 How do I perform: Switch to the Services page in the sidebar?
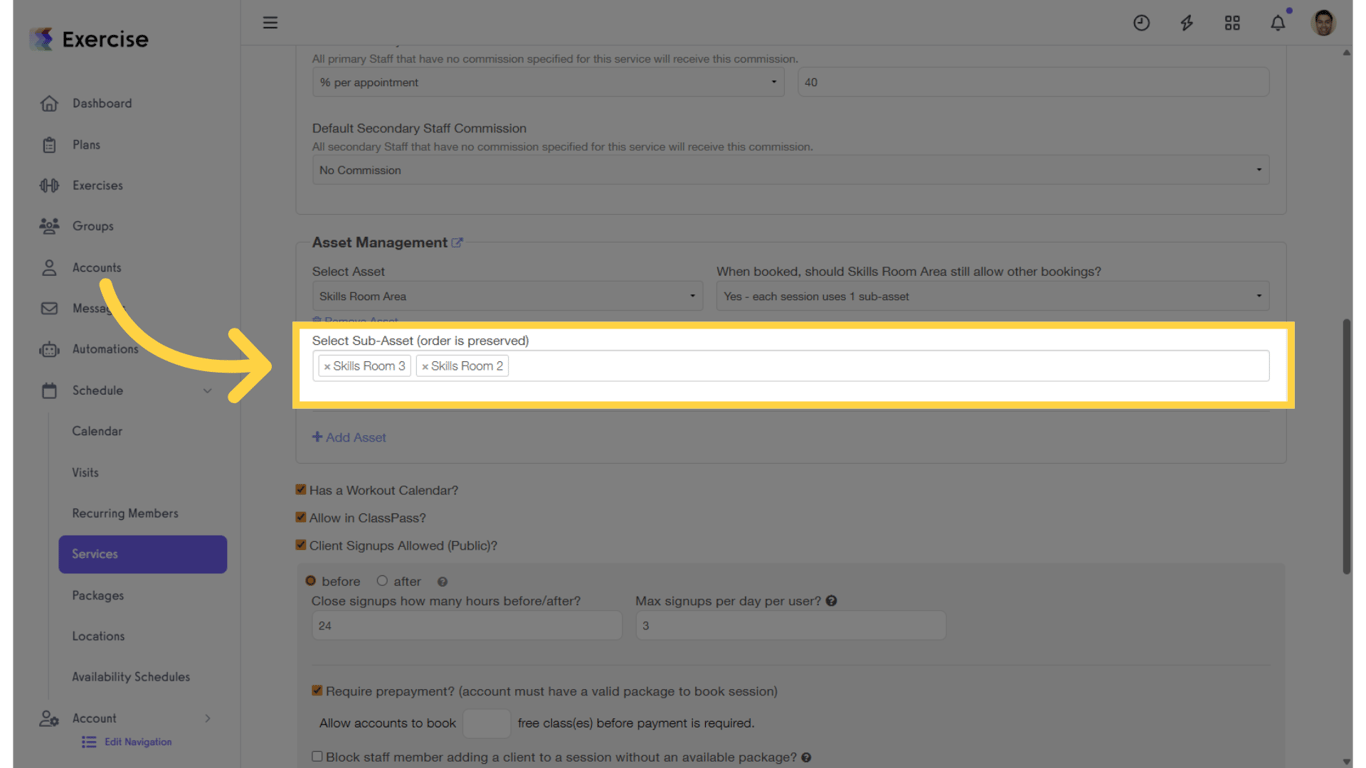[x=94, y=554]
